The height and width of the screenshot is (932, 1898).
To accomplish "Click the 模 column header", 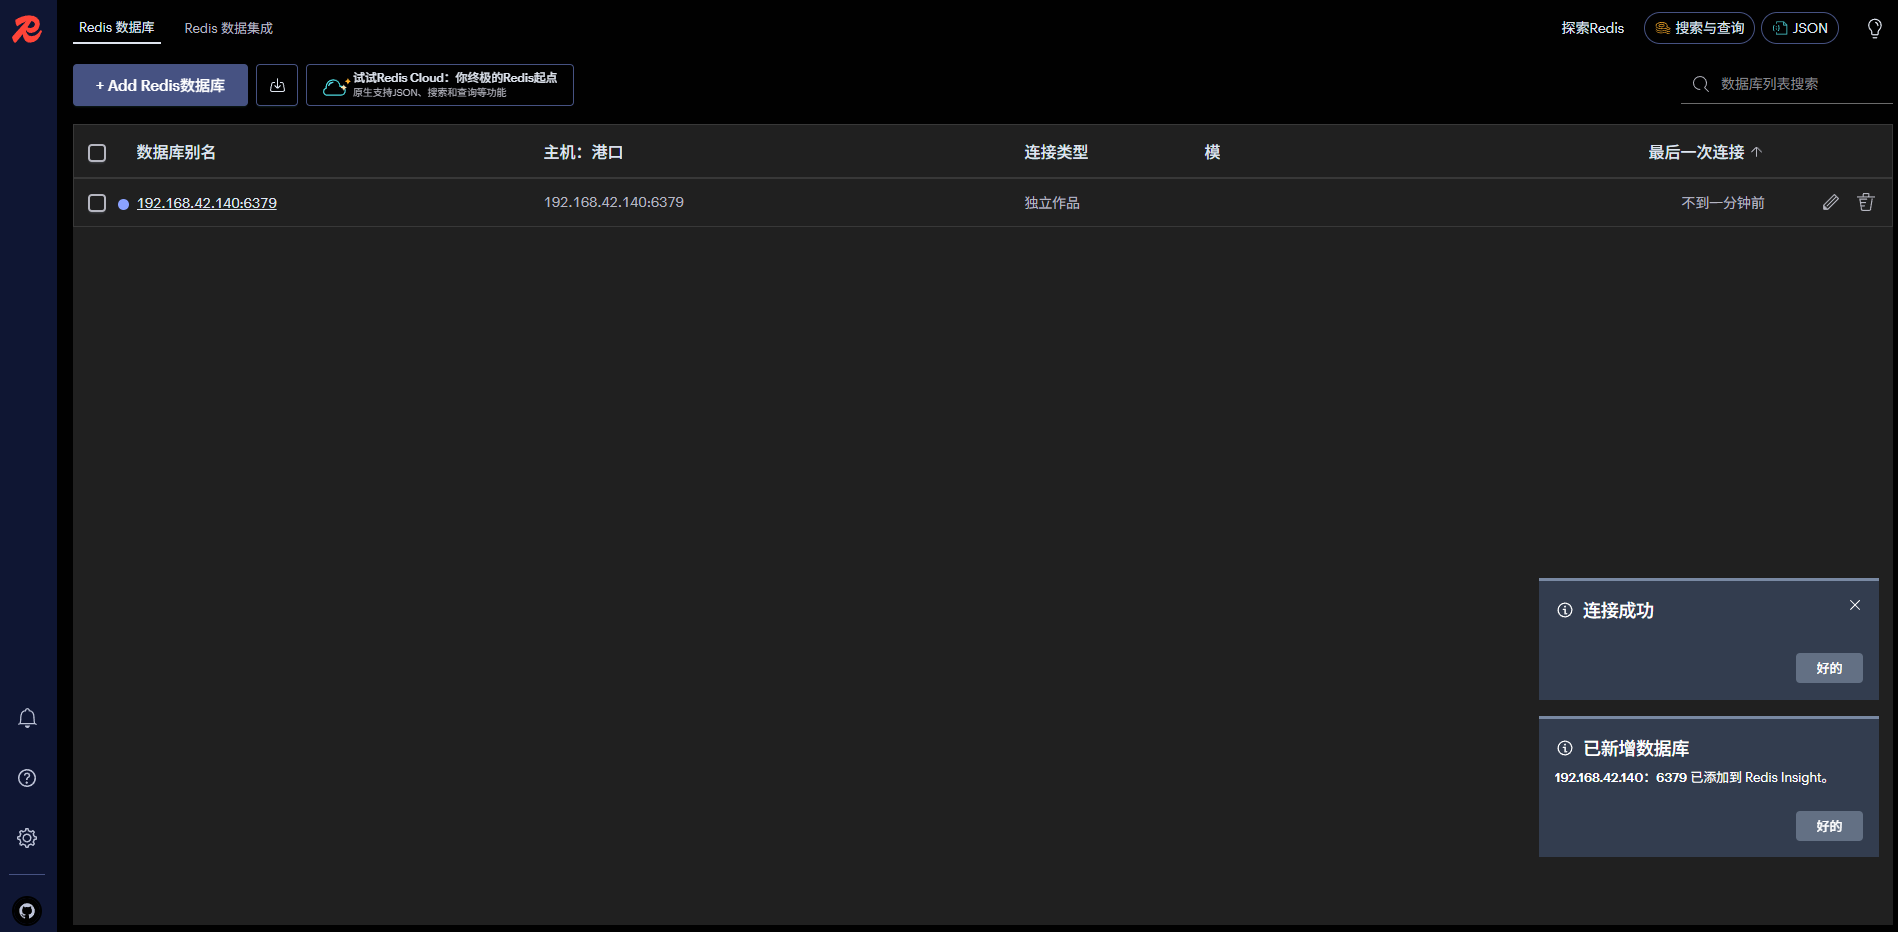I will pos(1212,152).
